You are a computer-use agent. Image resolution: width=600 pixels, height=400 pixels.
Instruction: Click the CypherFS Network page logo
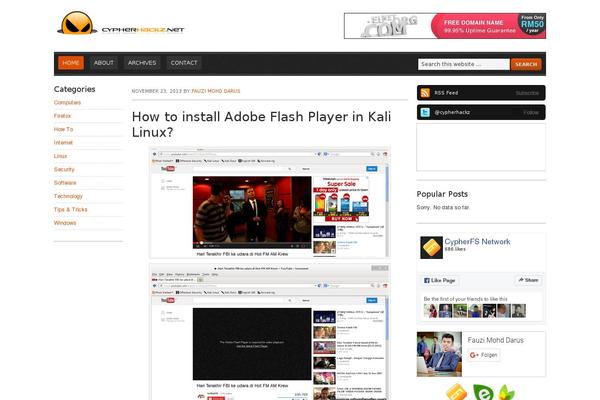(431, 247)
